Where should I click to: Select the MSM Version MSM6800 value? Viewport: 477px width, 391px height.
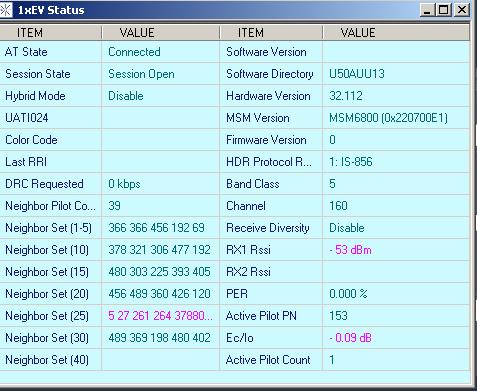[388, 118]
